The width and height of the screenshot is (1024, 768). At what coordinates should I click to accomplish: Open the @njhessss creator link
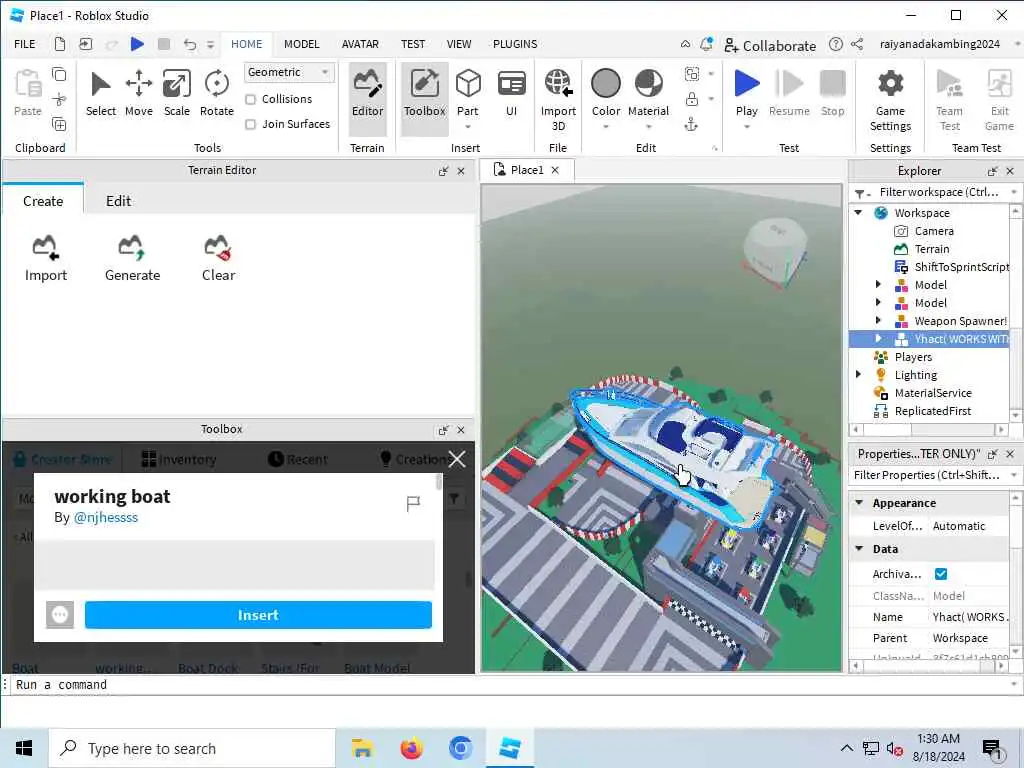pyautogui.click(x=106, y=517)
